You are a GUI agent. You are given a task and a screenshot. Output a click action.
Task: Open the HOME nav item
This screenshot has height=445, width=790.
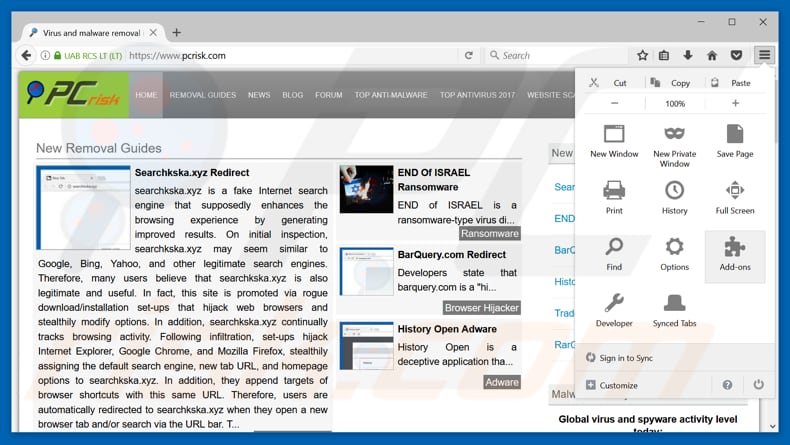[146, 95]
